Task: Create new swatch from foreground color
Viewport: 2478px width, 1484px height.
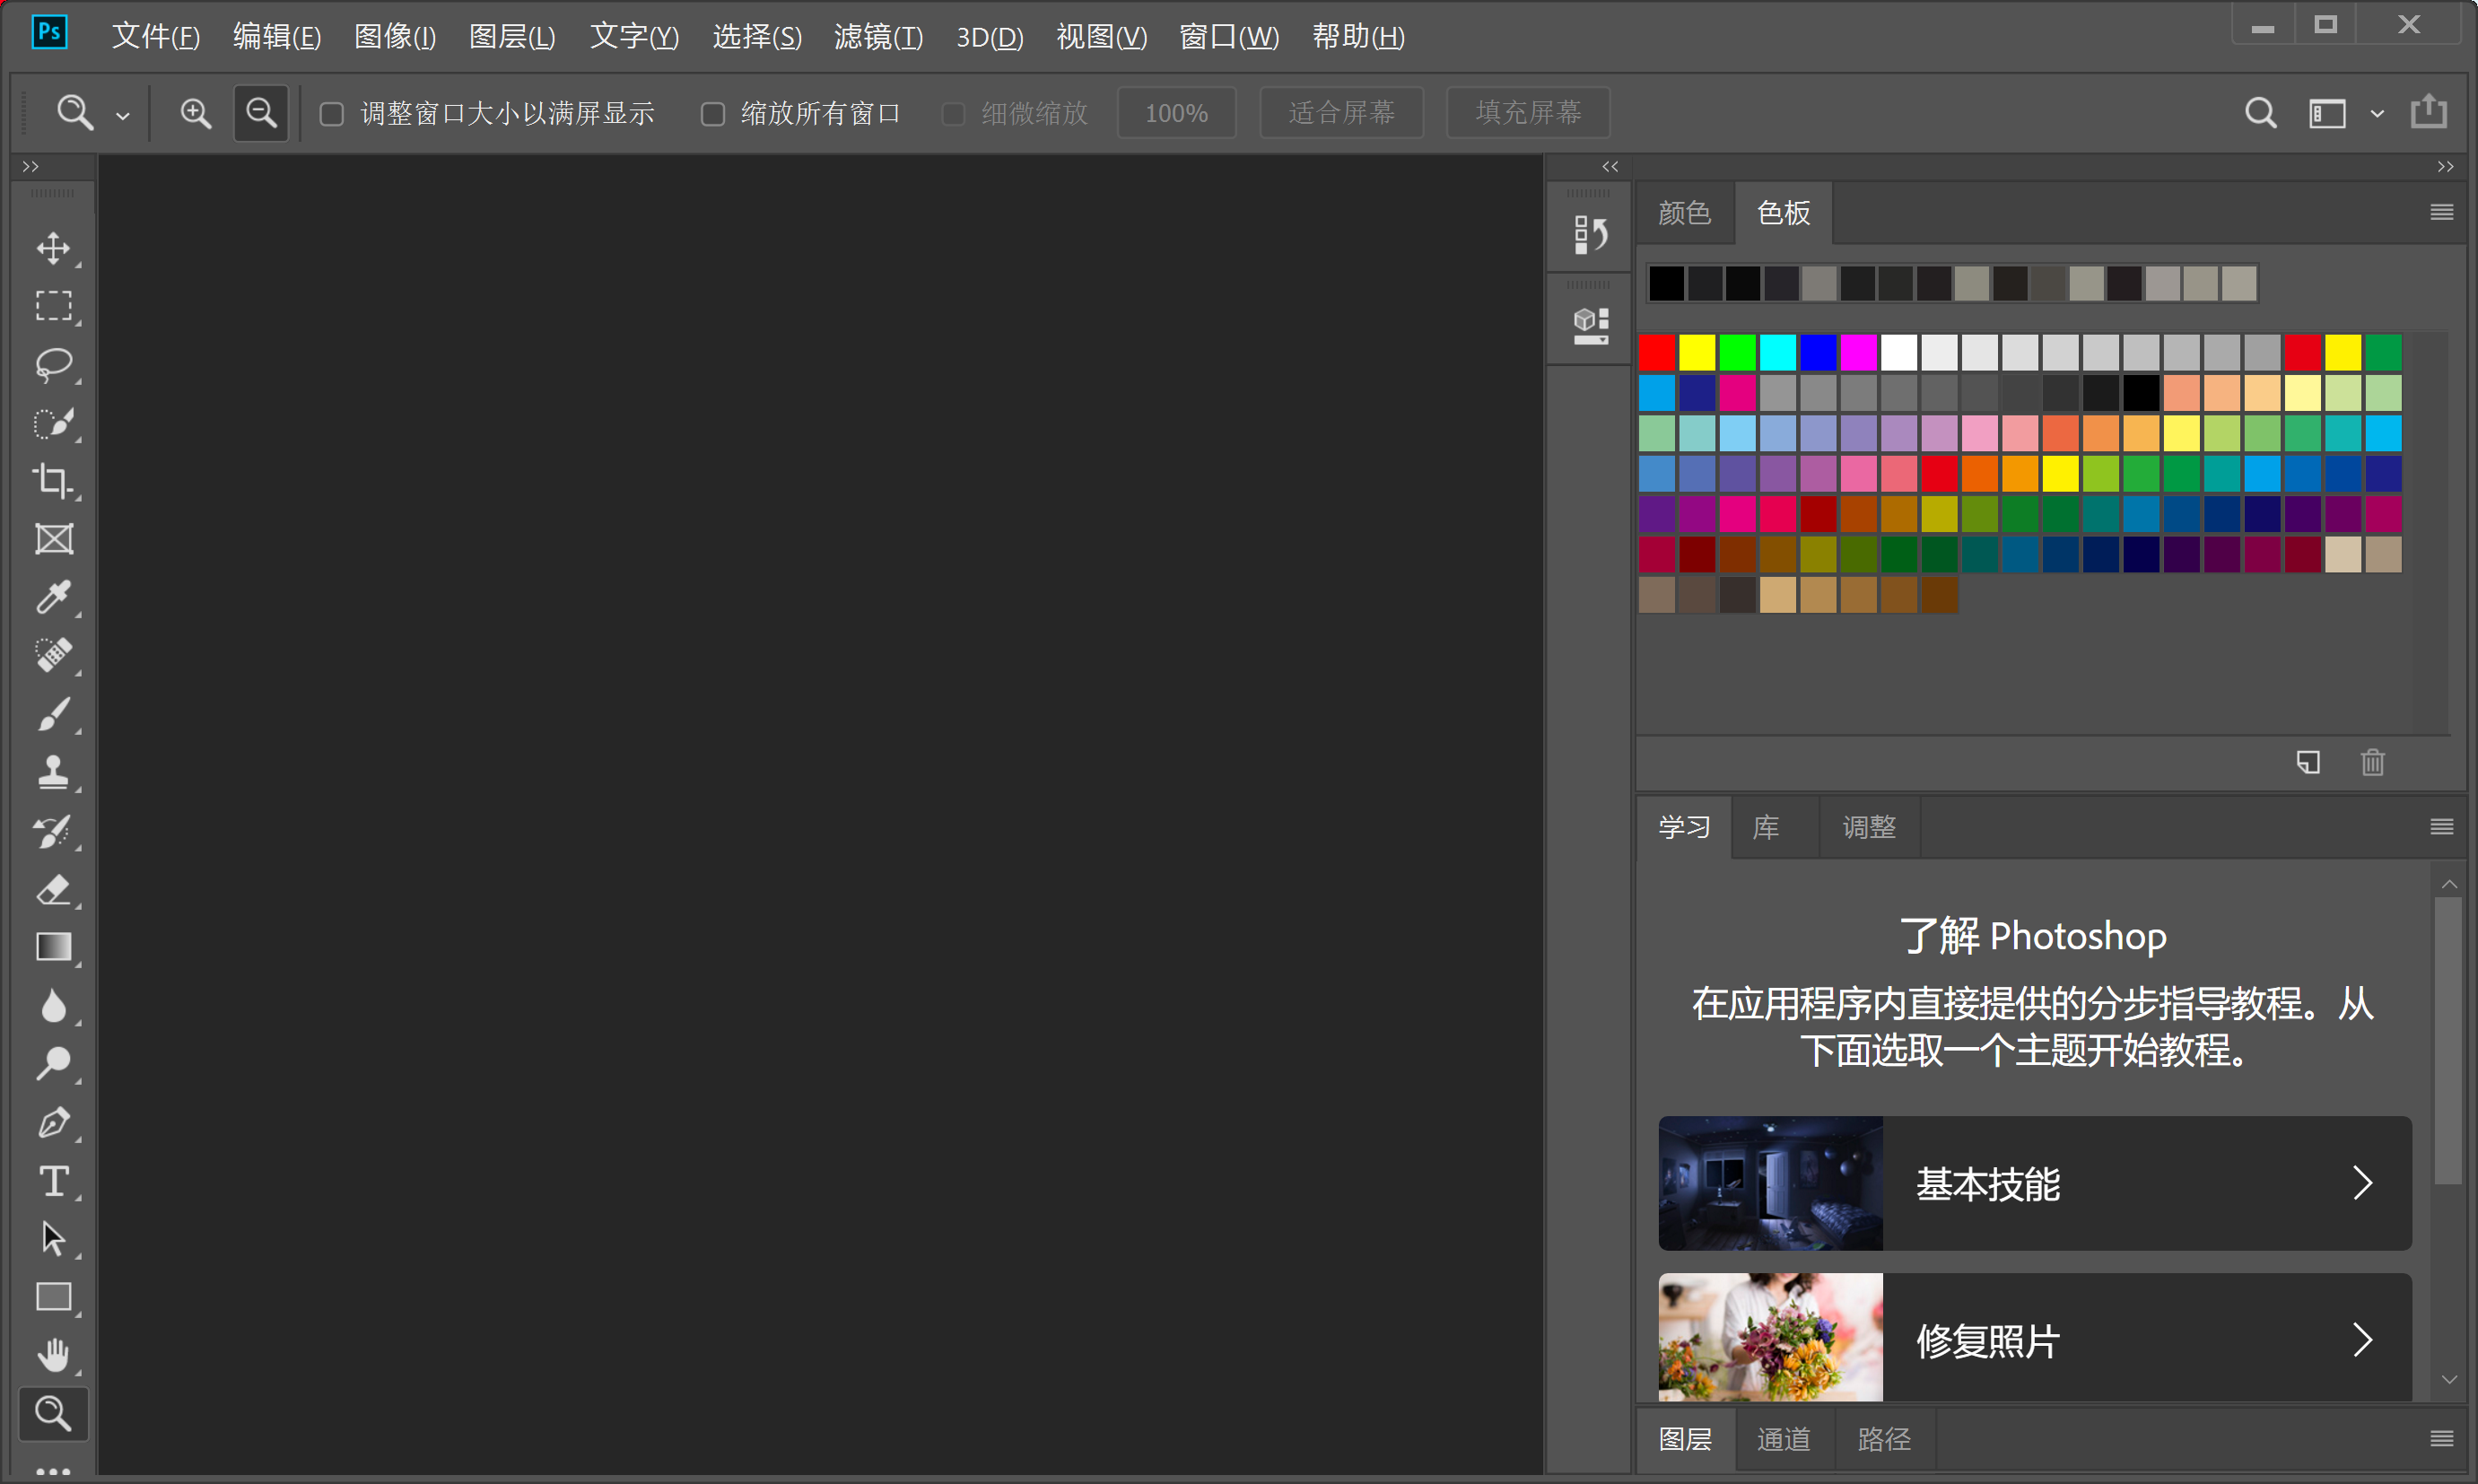Action: click(x=2308, y=763)
